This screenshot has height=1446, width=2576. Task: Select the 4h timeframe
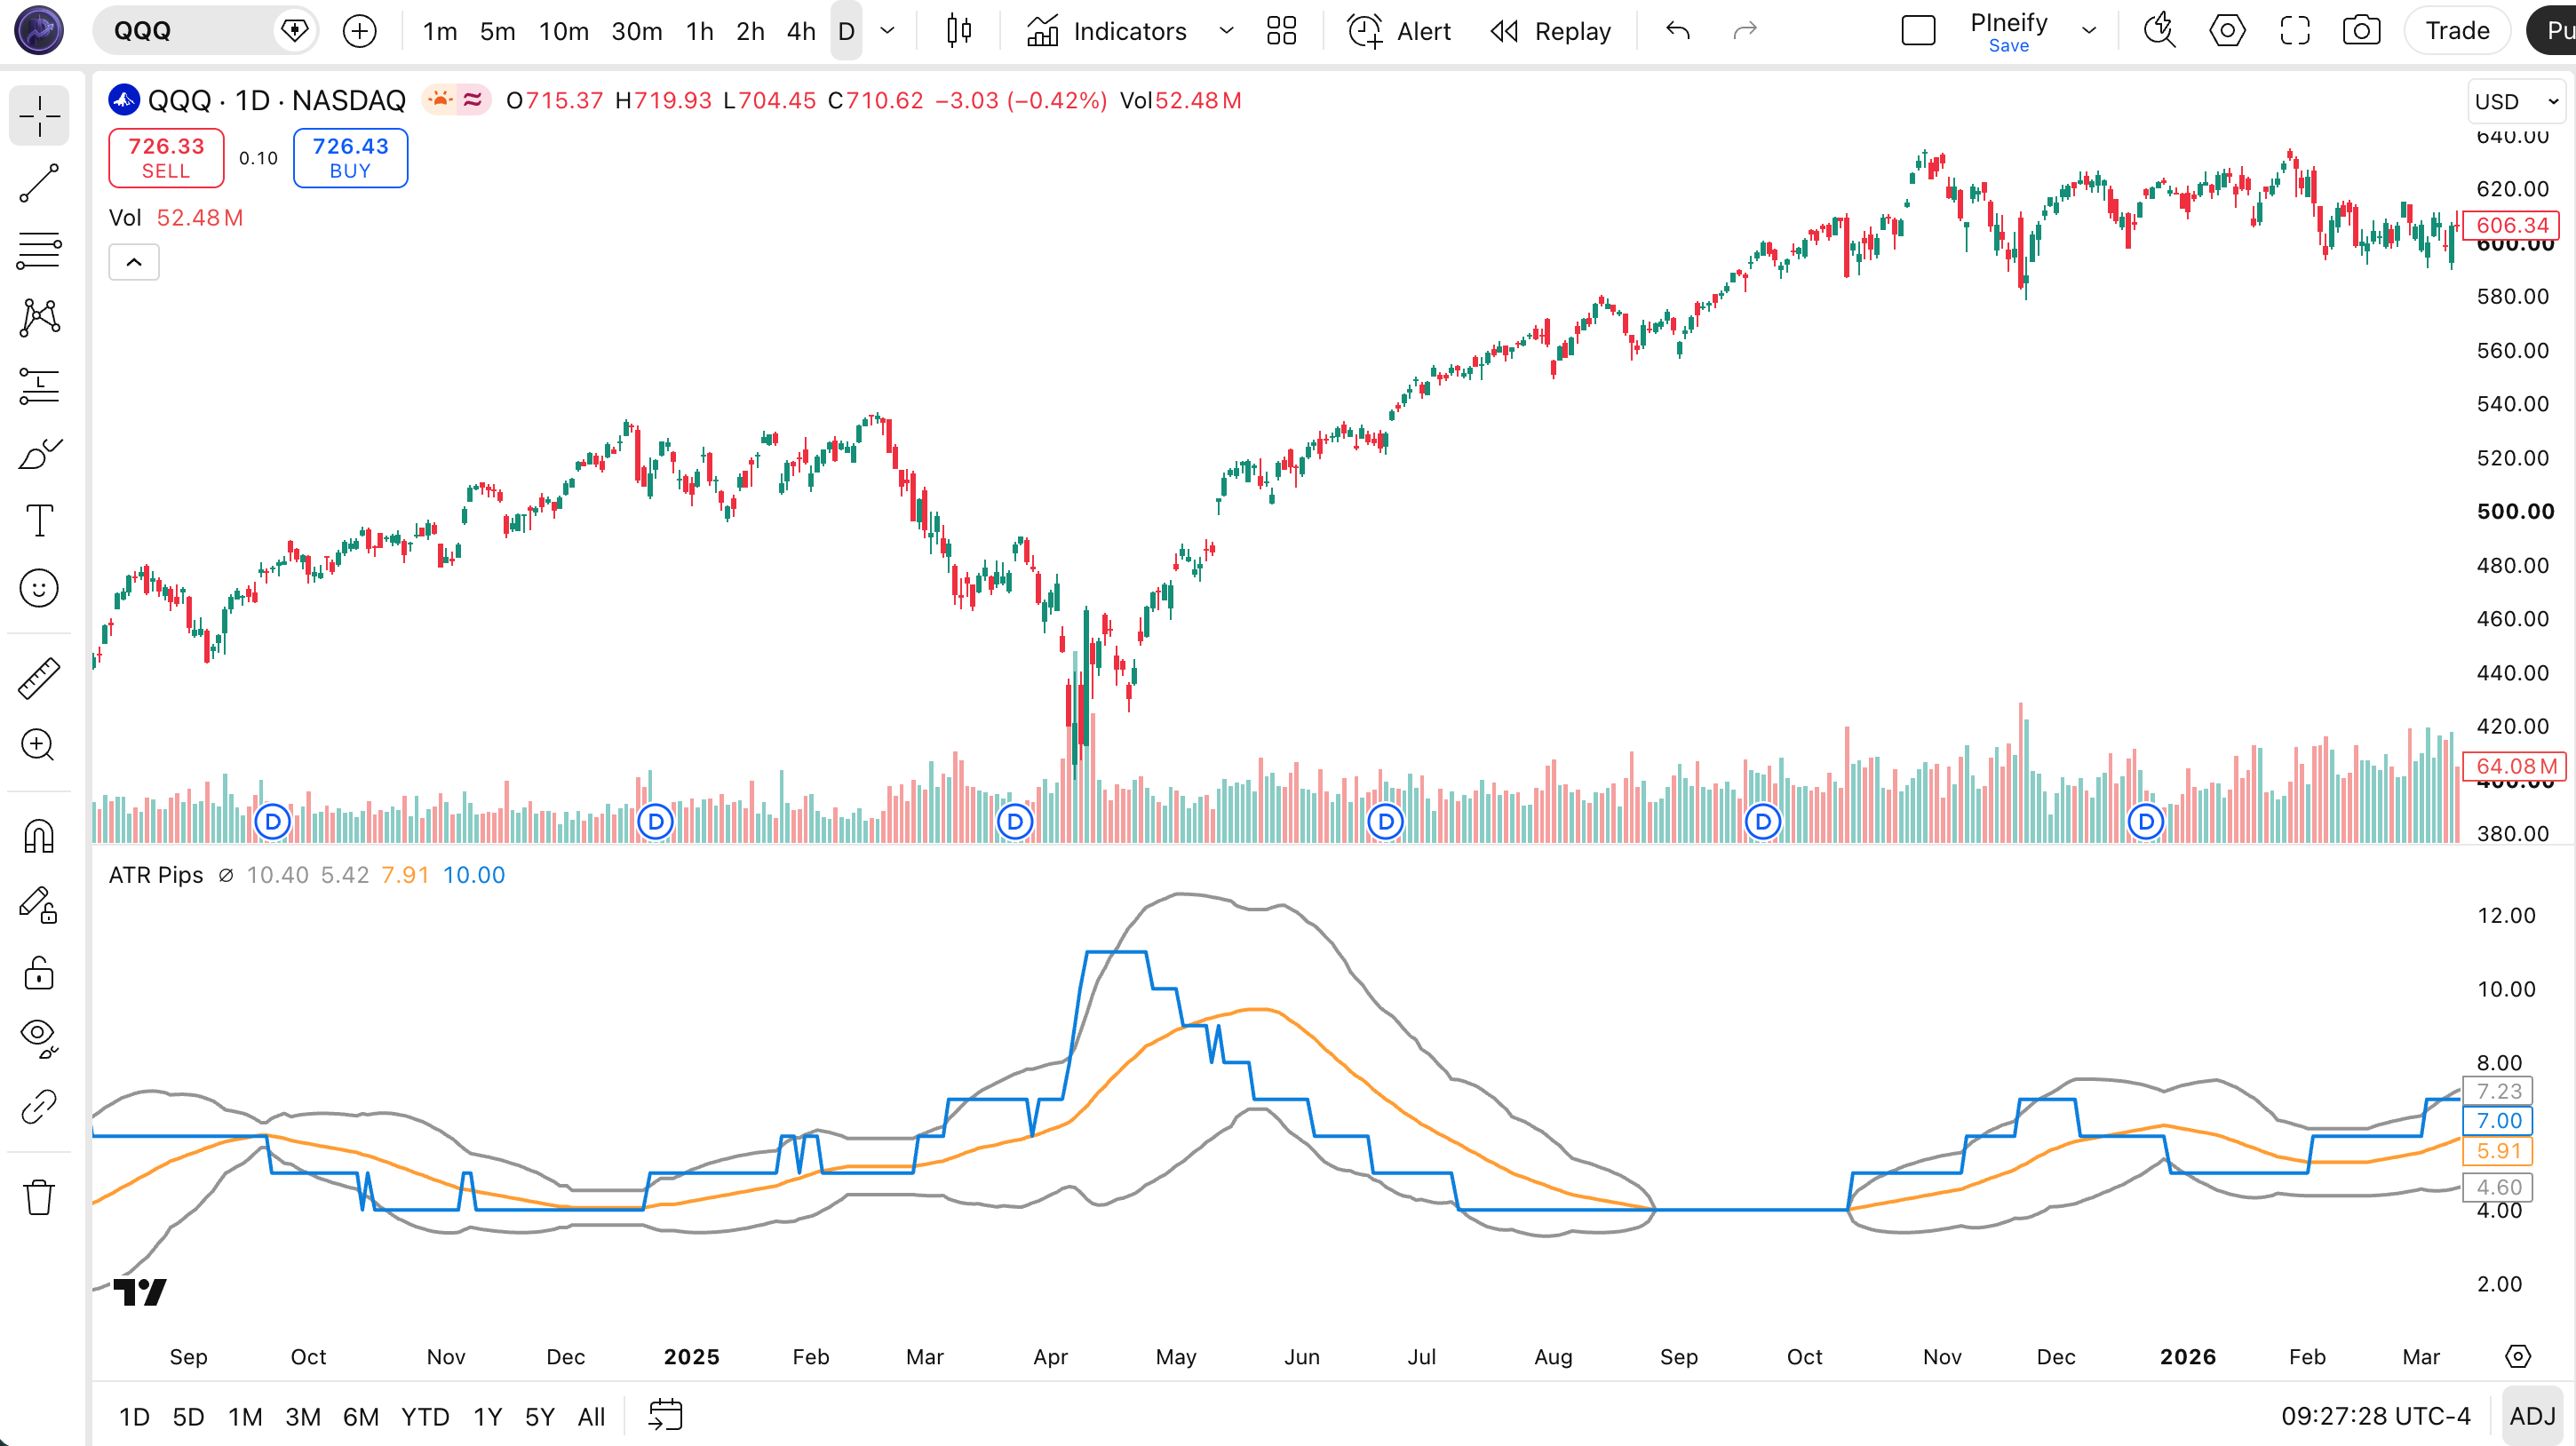801,31
